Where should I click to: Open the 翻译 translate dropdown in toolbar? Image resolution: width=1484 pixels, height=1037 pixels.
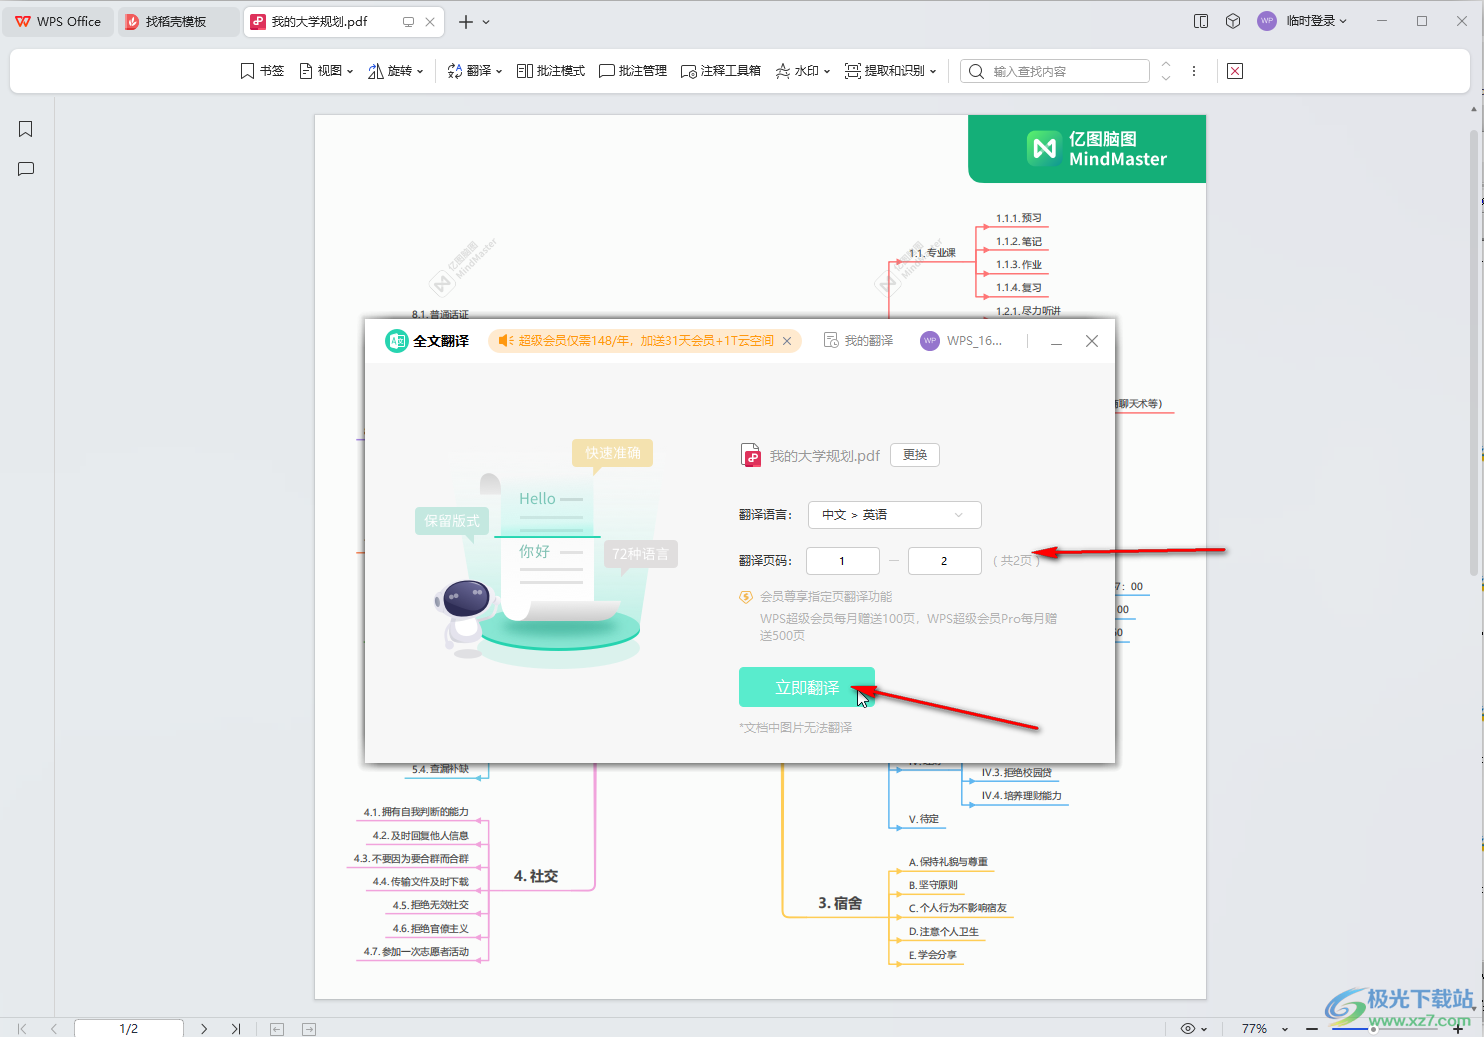pos(475,71)
